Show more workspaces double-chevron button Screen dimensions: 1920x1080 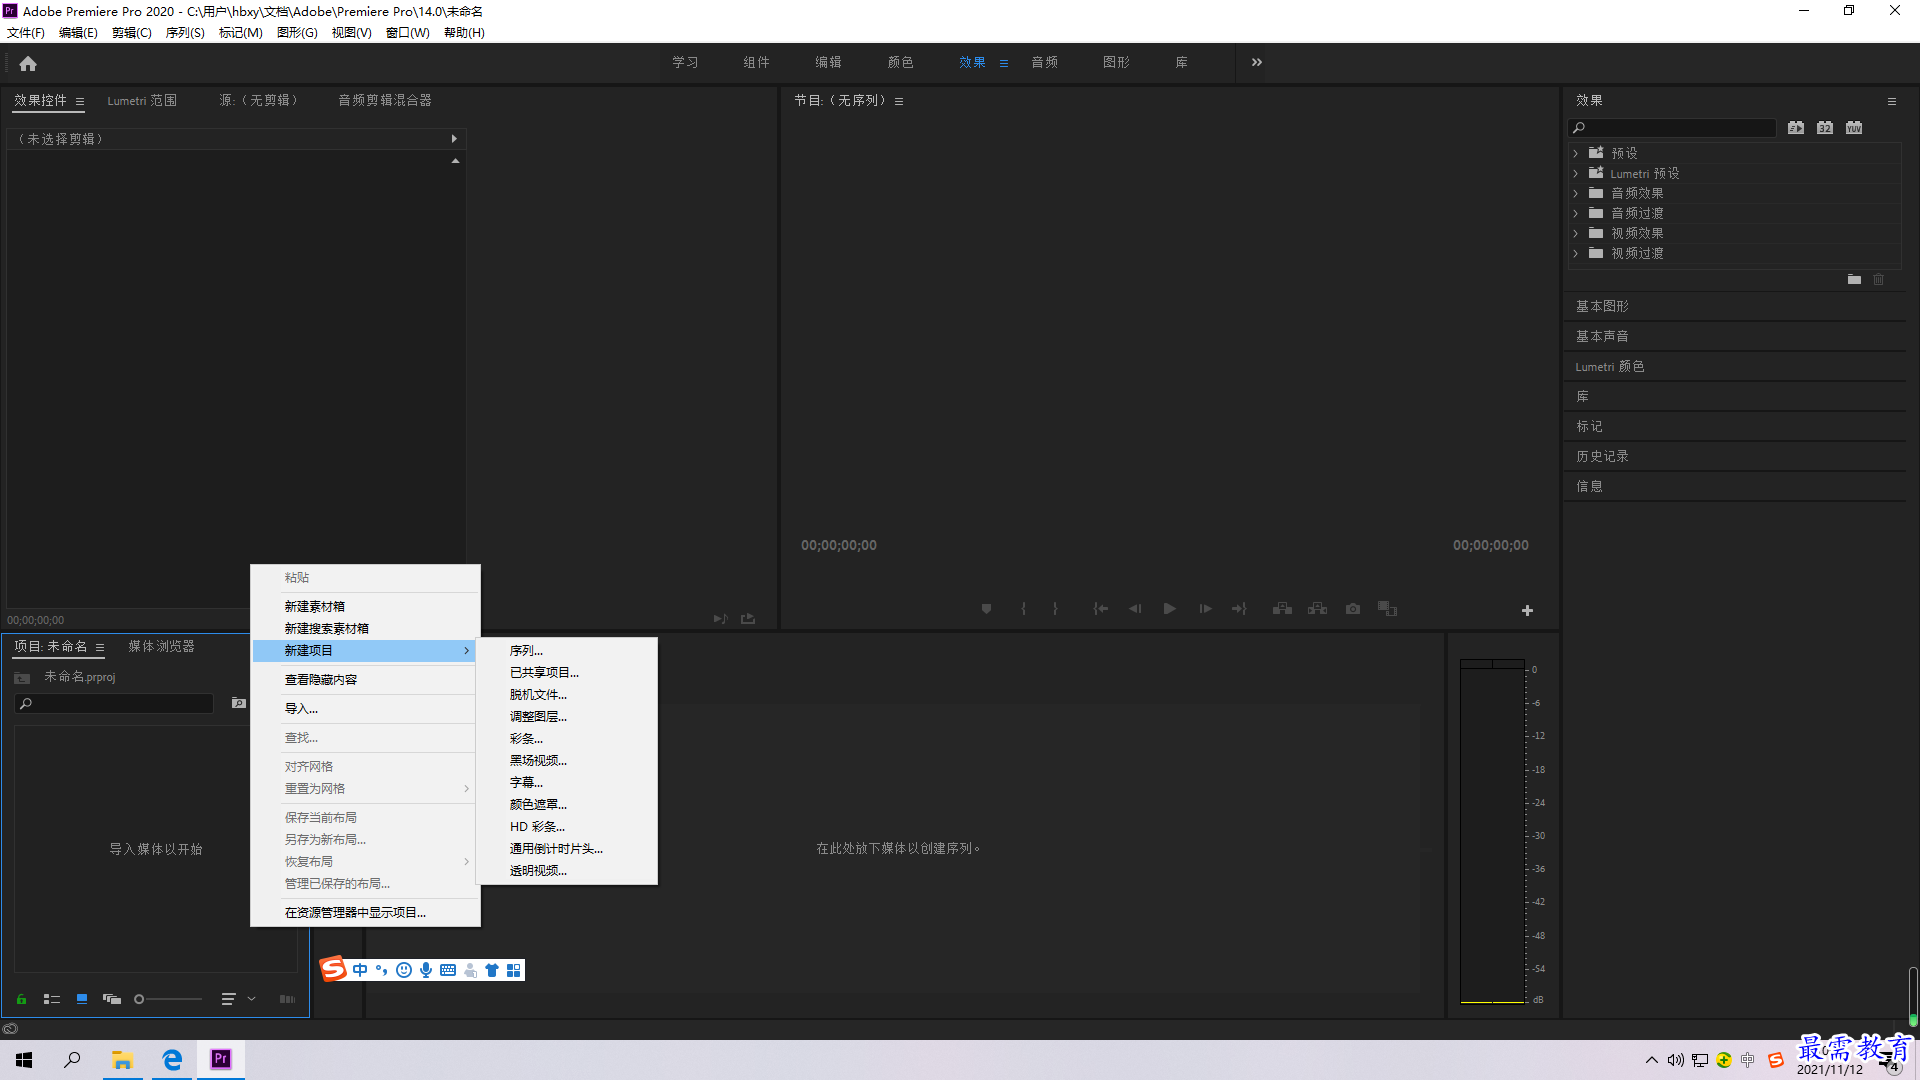(1257, 62)
